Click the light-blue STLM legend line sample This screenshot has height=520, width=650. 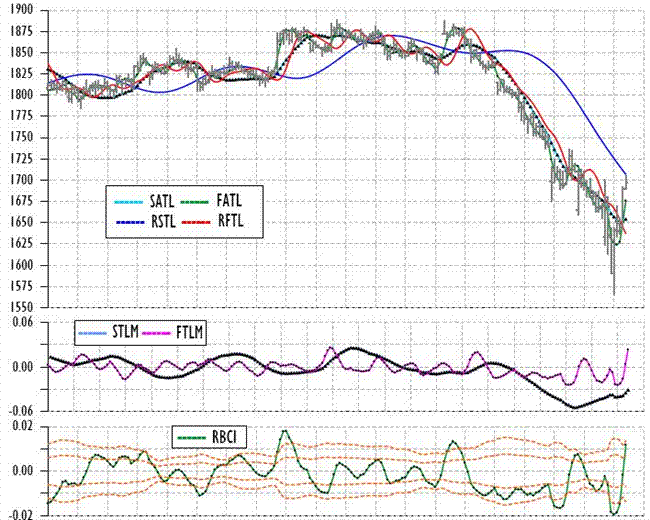coord(93,333)
